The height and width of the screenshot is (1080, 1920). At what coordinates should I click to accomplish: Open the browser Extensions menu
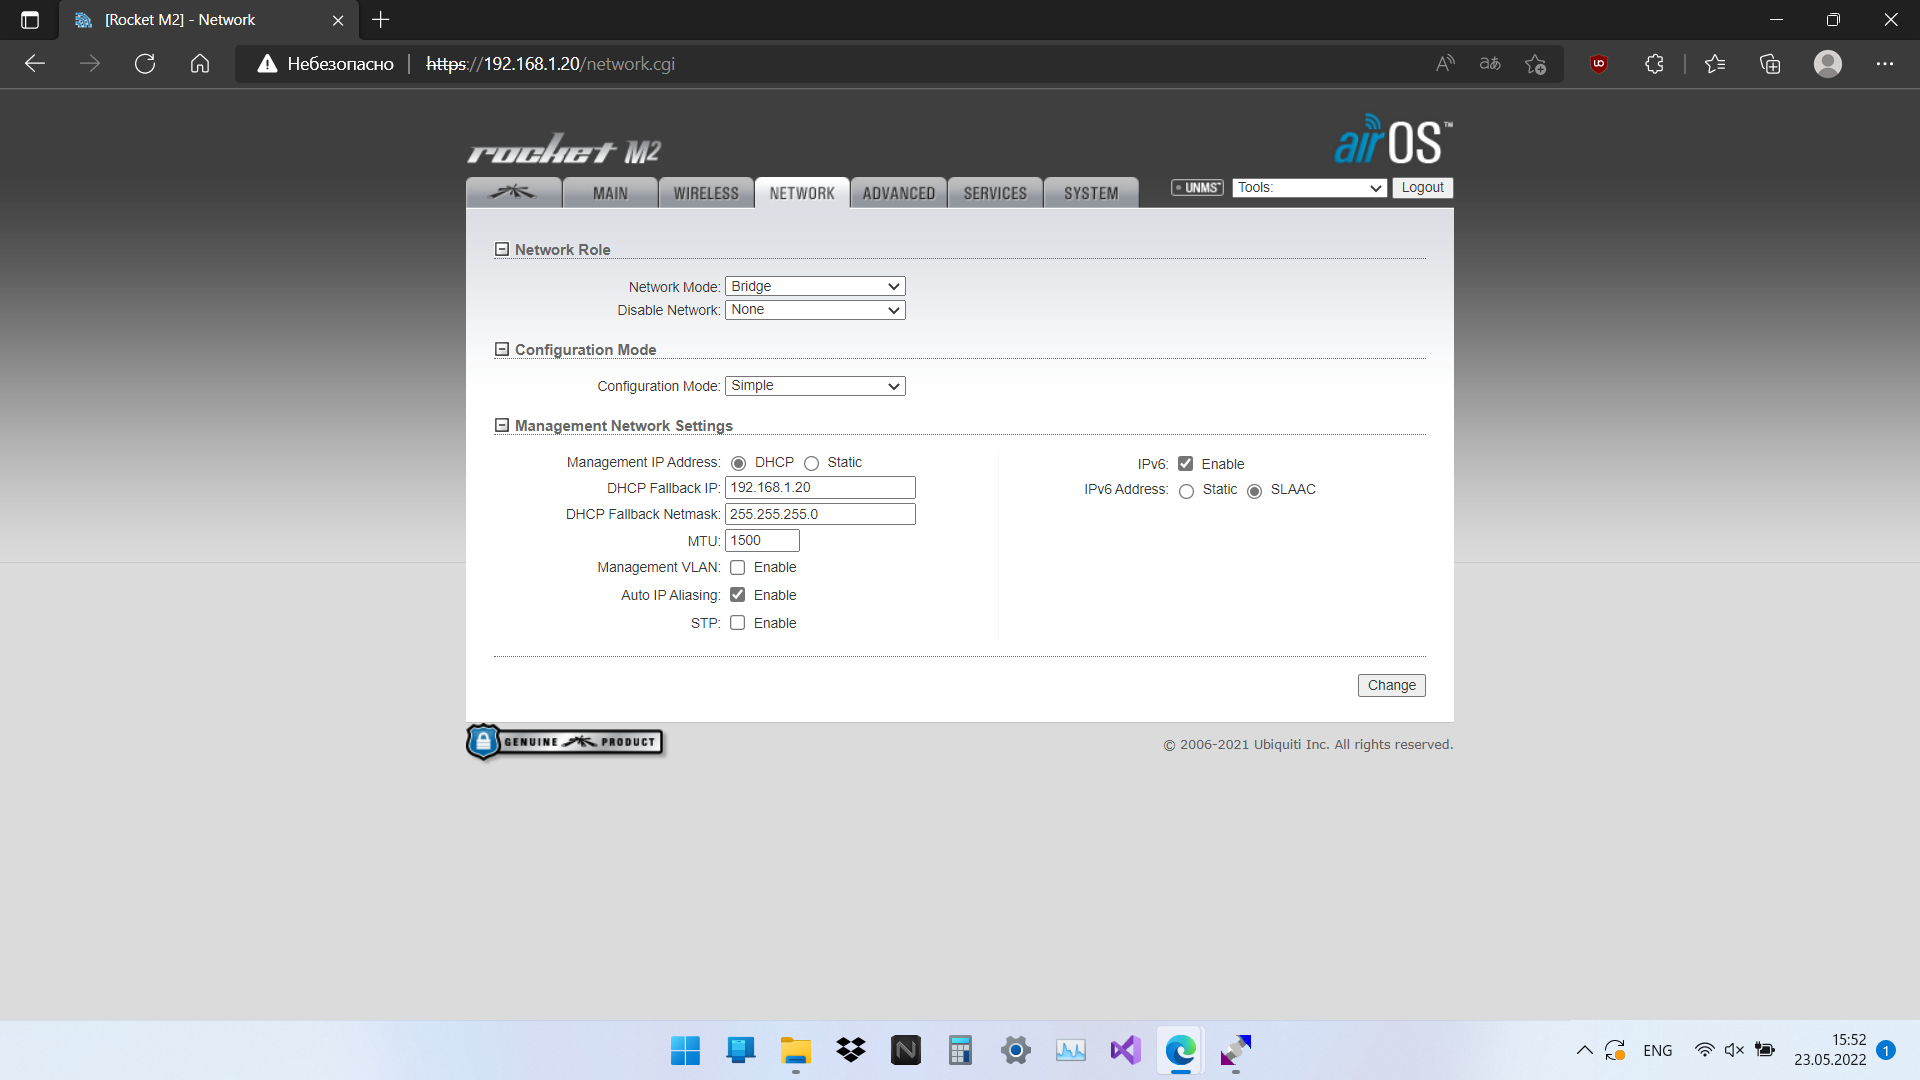1654,64
